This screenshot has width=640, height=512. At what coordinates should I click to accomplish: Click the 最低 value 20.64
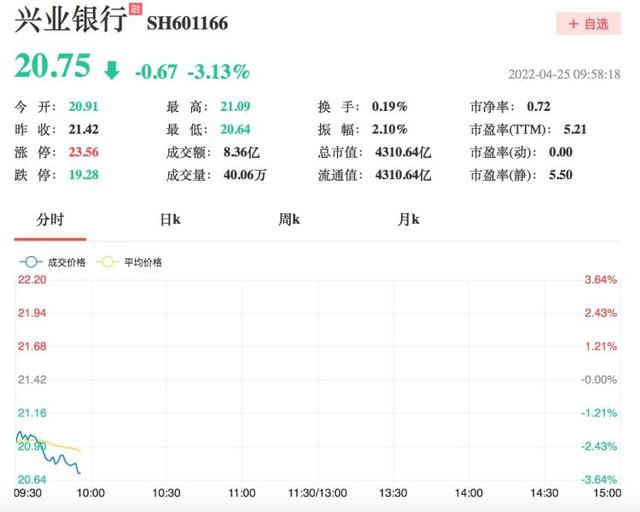pos(236,129)
